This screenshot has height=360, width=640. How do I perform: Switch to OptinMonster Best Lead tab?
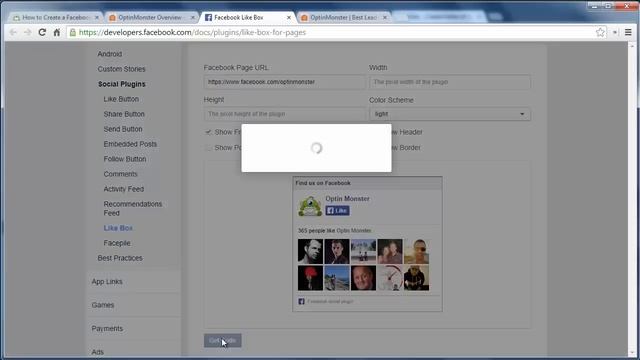tap(343, 18)
